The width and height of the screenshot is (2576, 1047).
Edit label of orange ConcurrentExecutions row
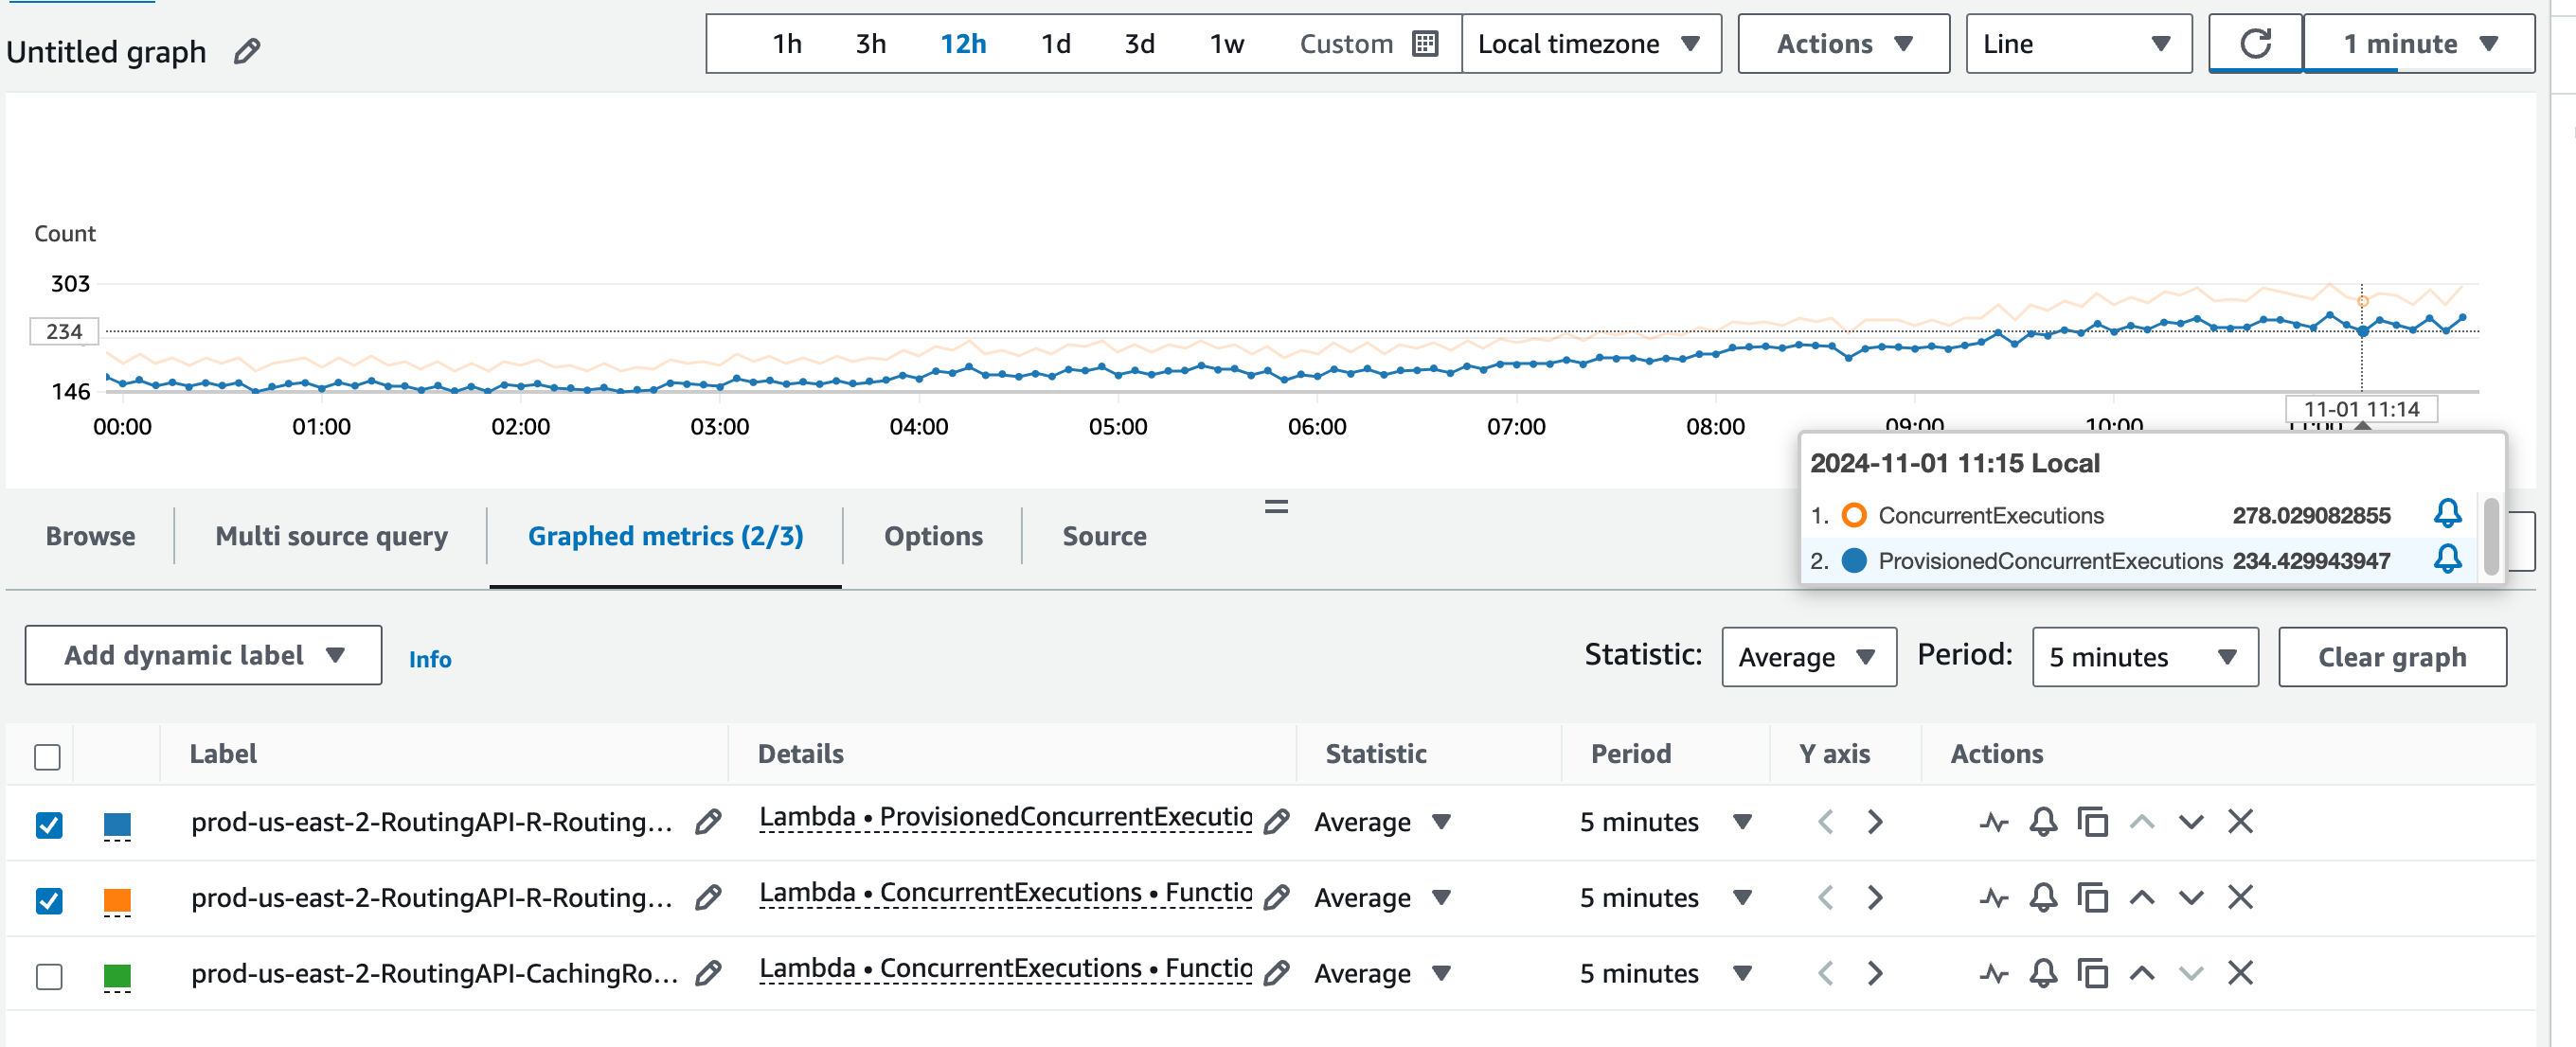coord(708,898)
